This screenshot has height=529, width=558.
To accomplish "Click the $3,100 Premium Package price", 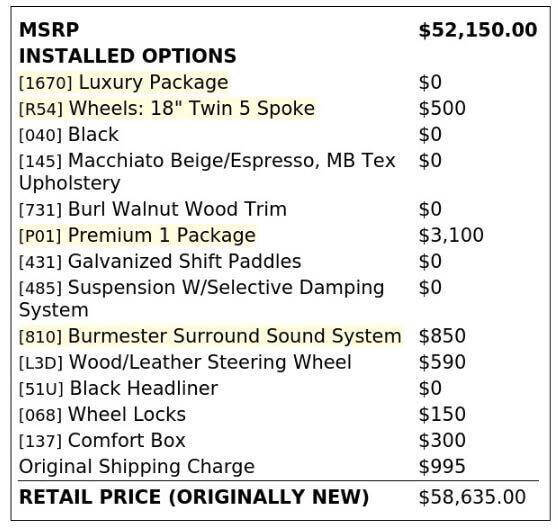I will point(451,236).
